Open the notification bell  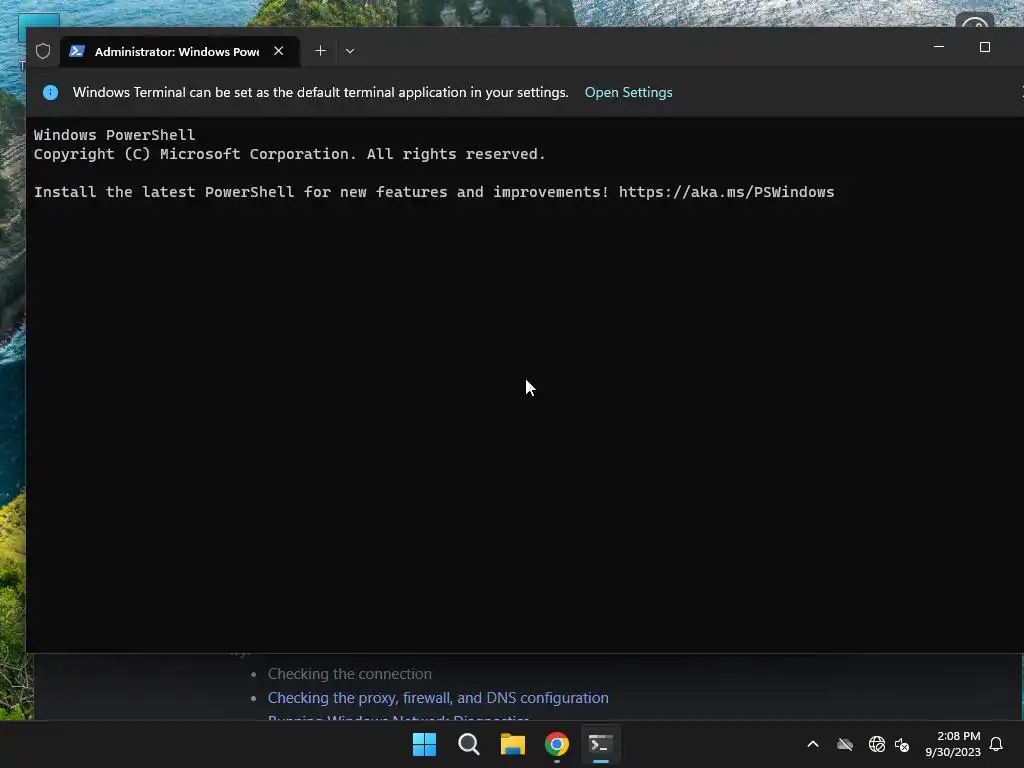tap(996, 744)
